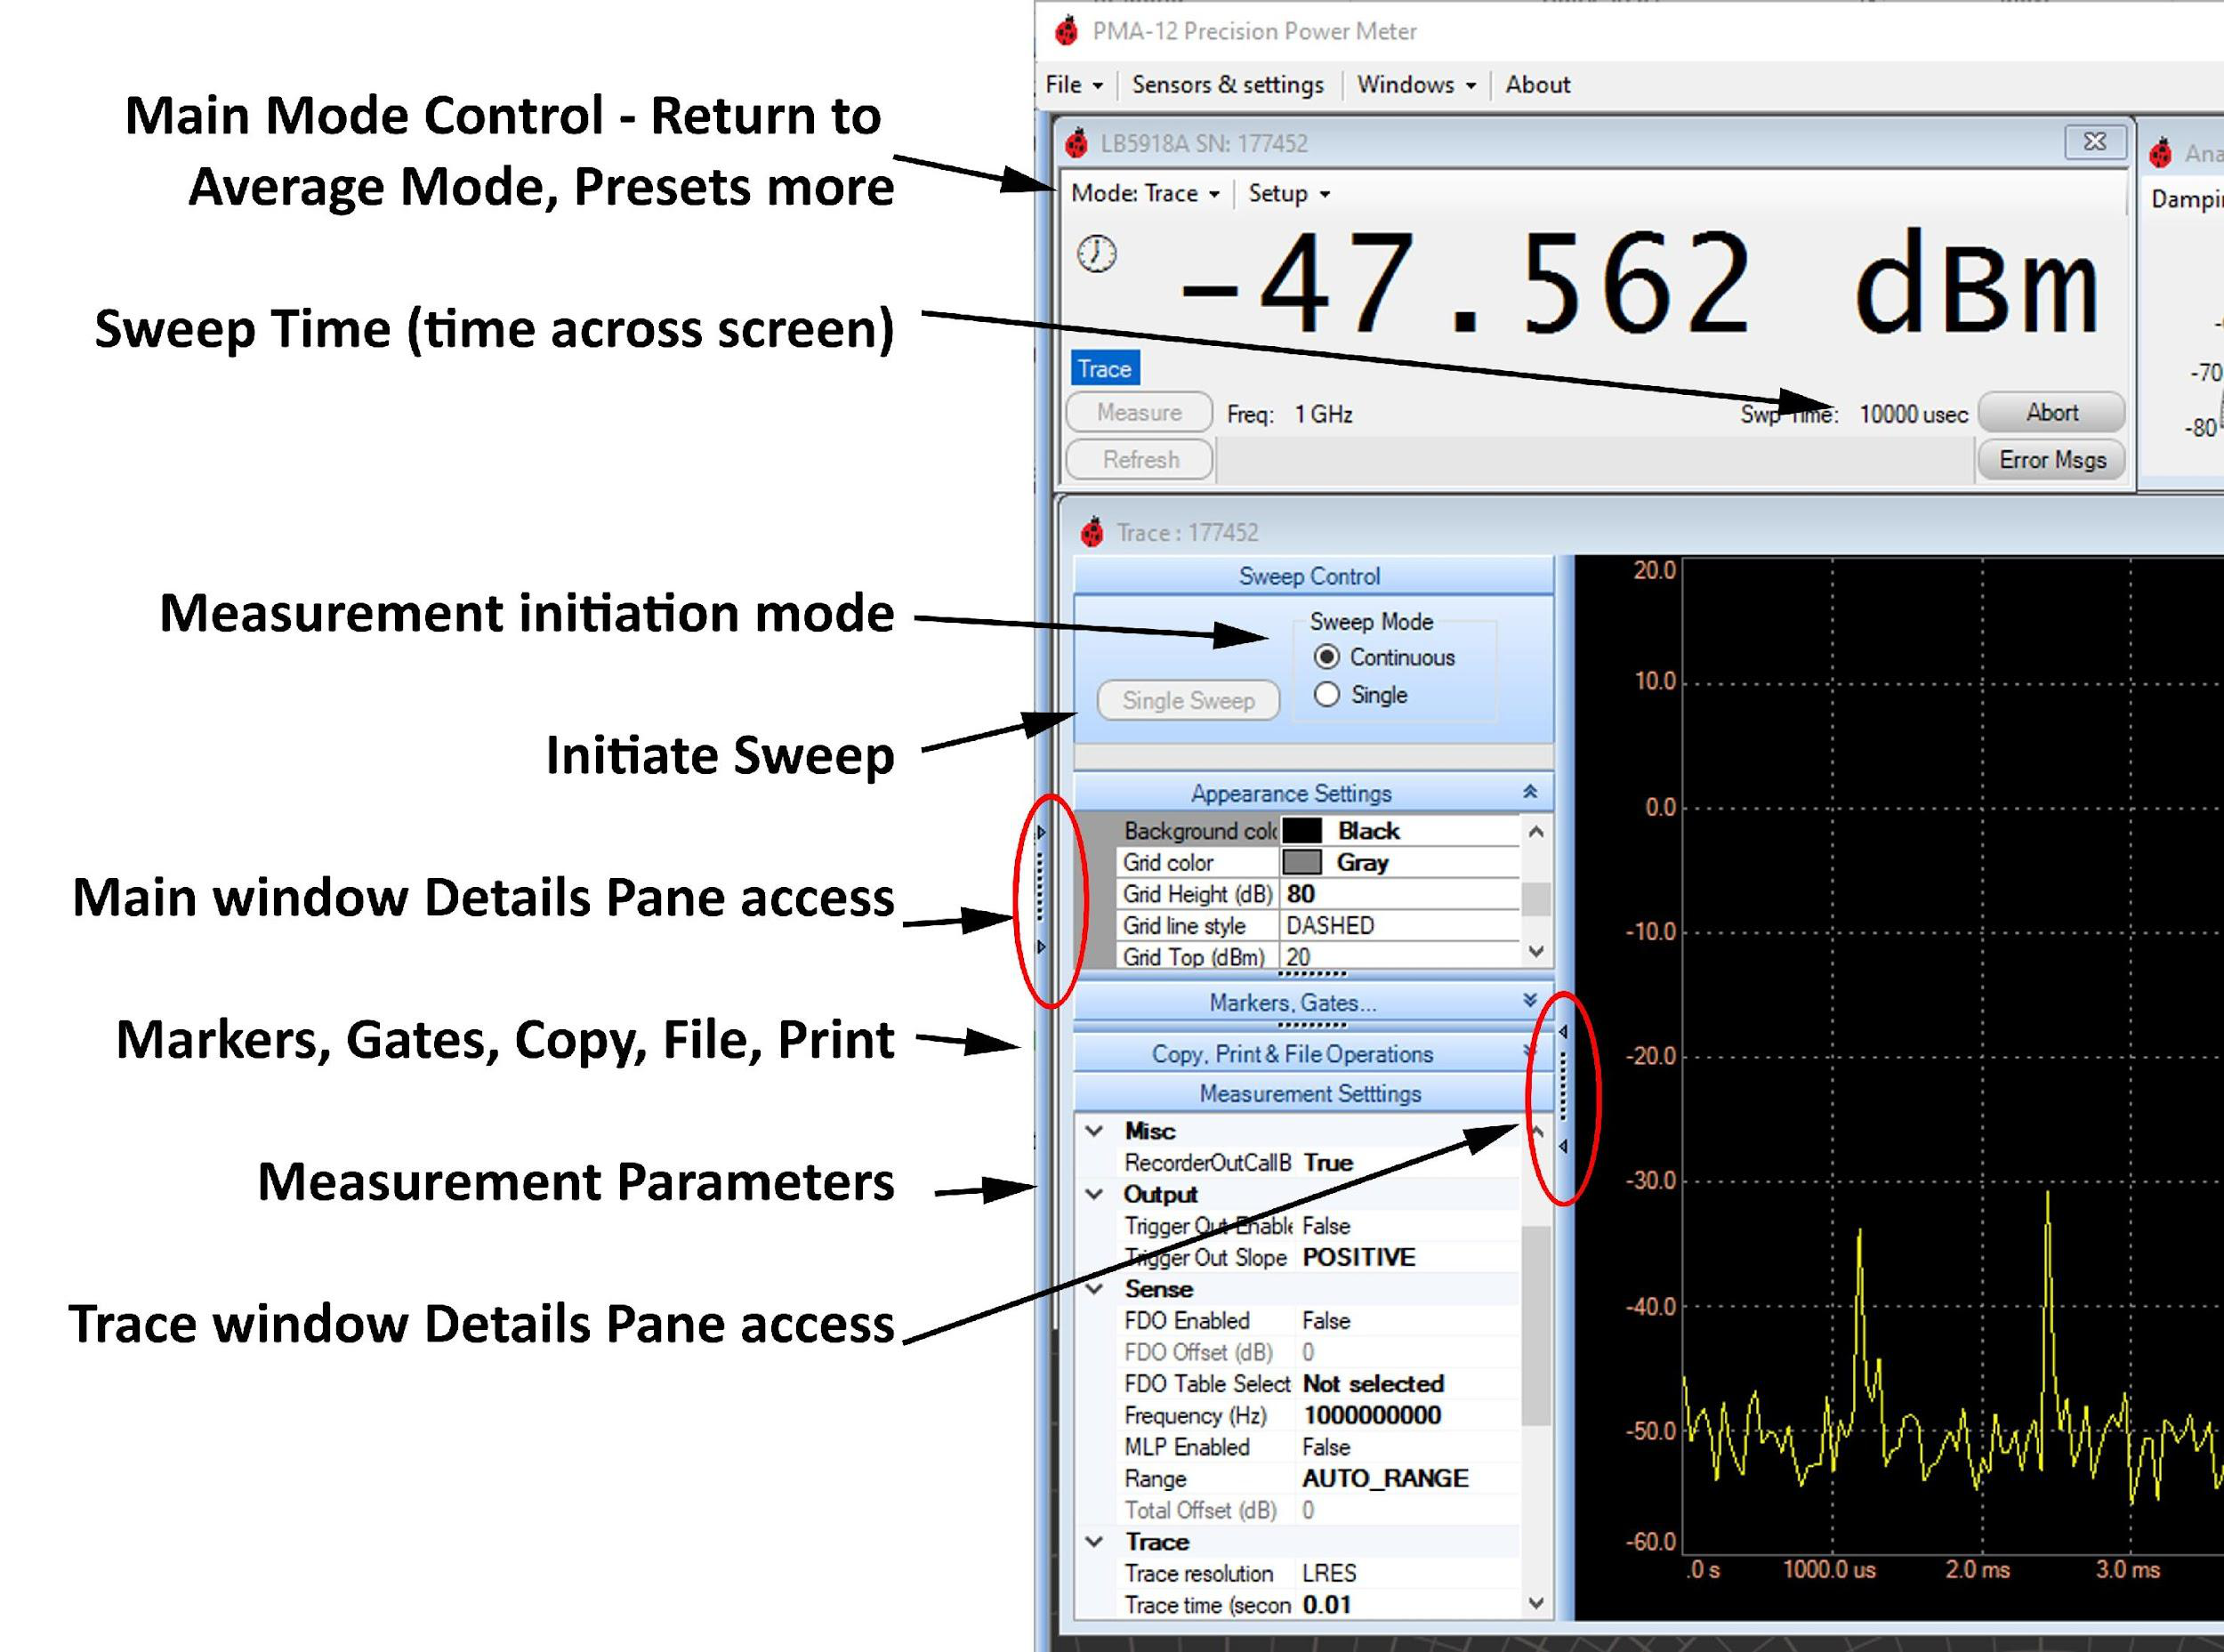Click the blue Trace mode label
Image resolution: width=2224 pixels, height=1652 pixels.
1105,369
